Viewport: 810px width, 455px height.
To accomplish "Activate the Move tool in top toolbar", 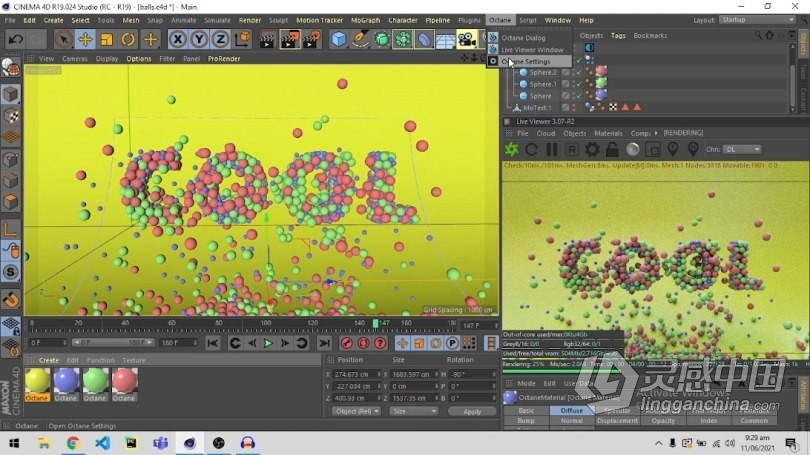I will (x=85, y=39).
